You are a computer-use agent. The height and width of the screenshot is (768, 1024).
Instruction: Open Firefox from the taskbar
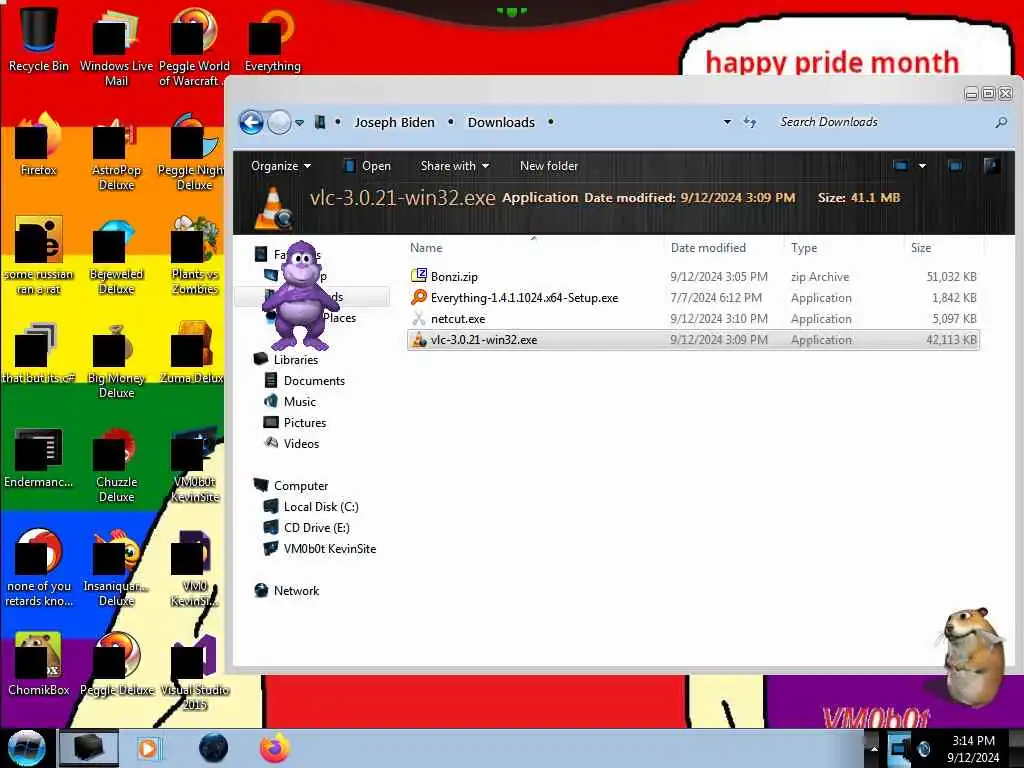click(274, 748)
